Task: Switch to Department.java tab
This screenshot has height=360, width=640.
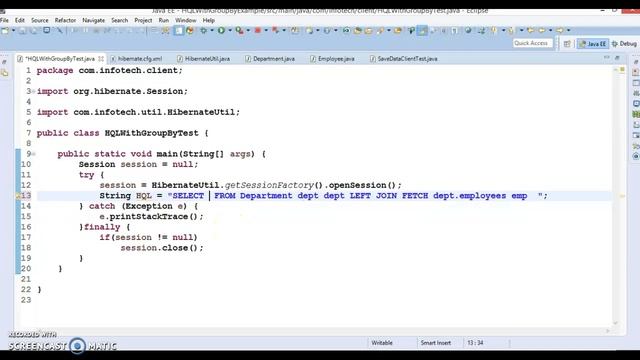Action: click(x=270, y=59)
